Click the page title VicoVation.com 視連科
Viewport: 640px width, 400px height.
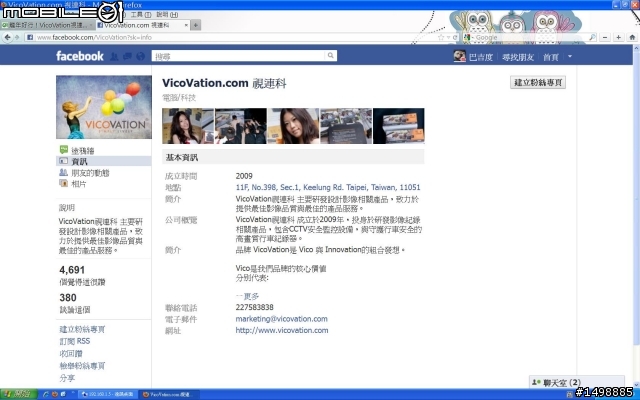tap(224, 83)
